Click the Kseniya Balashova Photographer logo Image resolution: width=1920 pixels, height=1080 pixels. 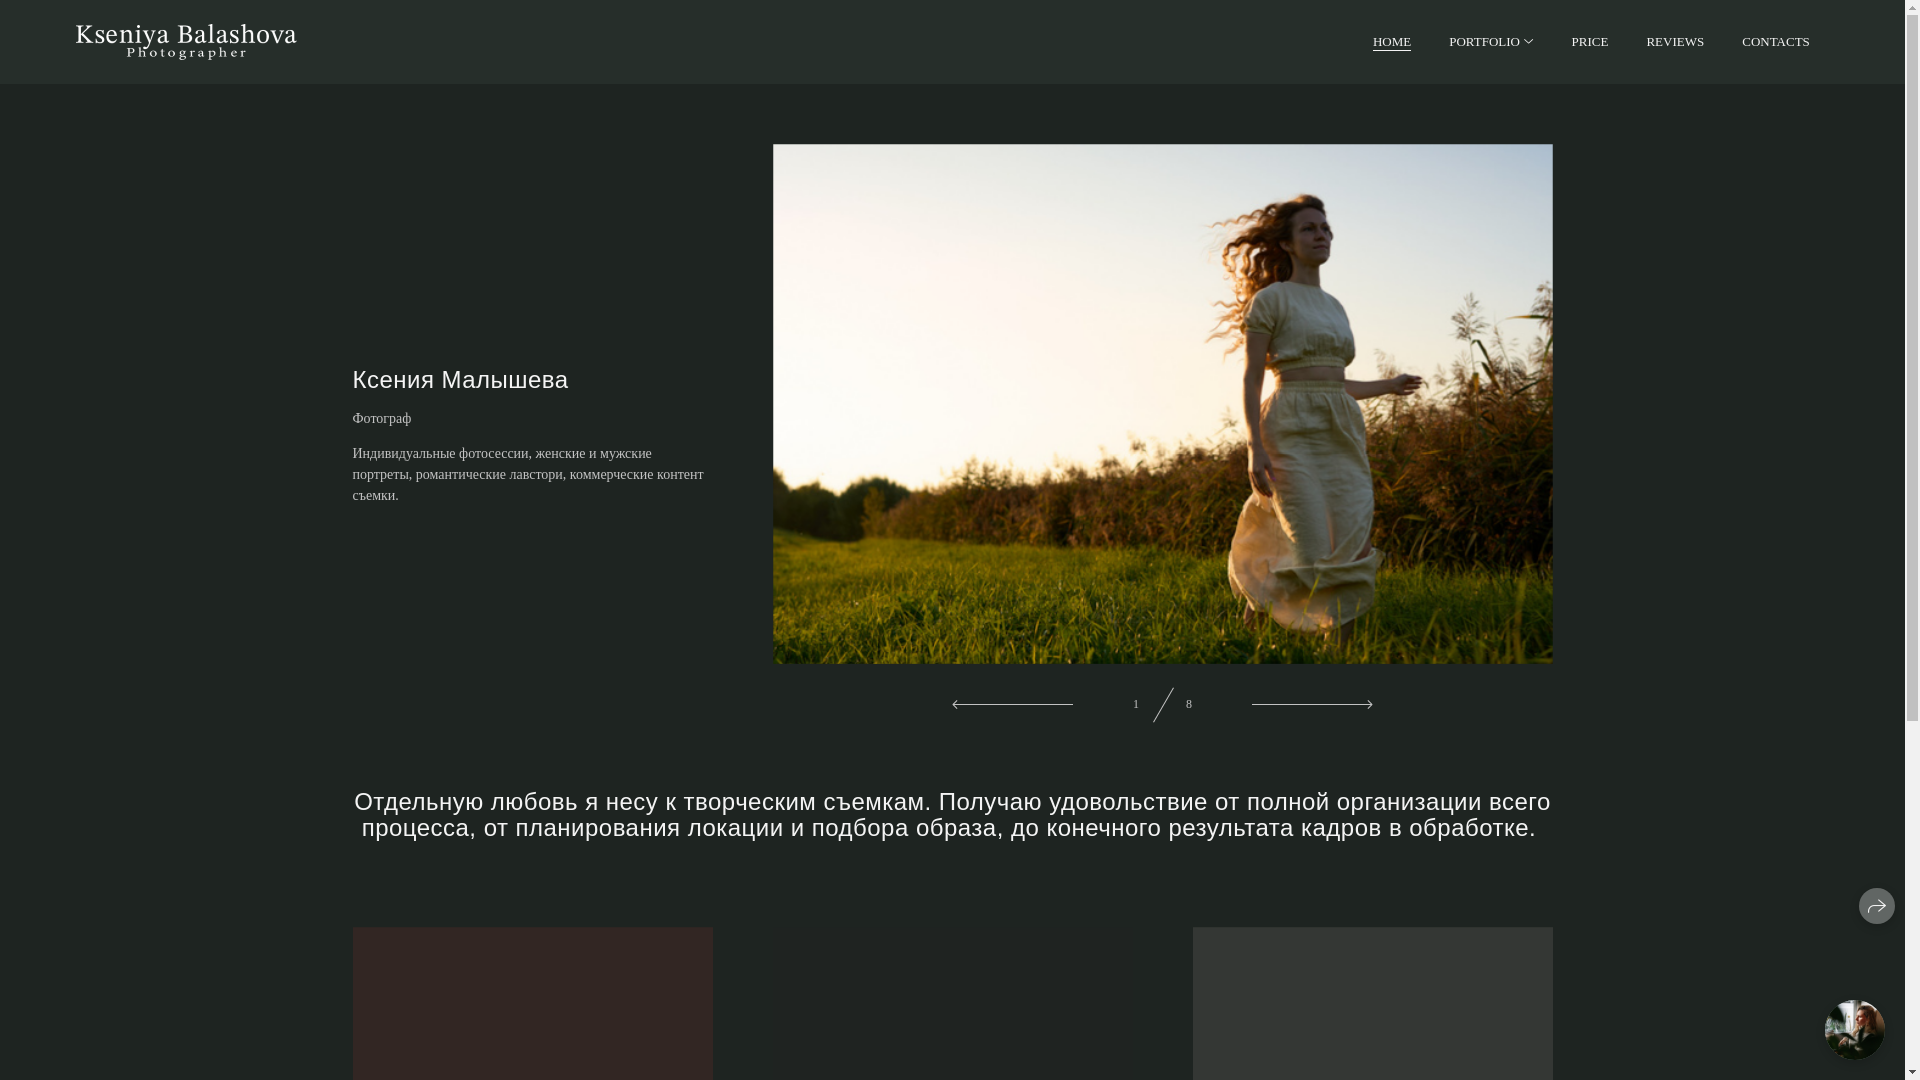click(186, 42)
